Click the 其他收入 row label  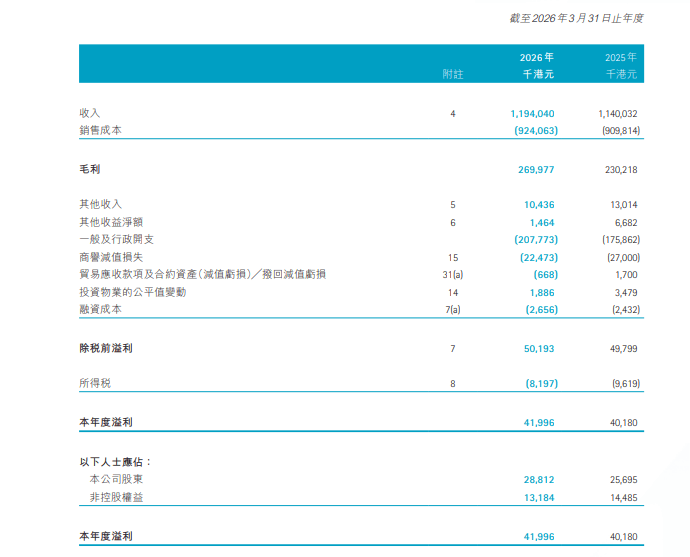pos(100,204)
